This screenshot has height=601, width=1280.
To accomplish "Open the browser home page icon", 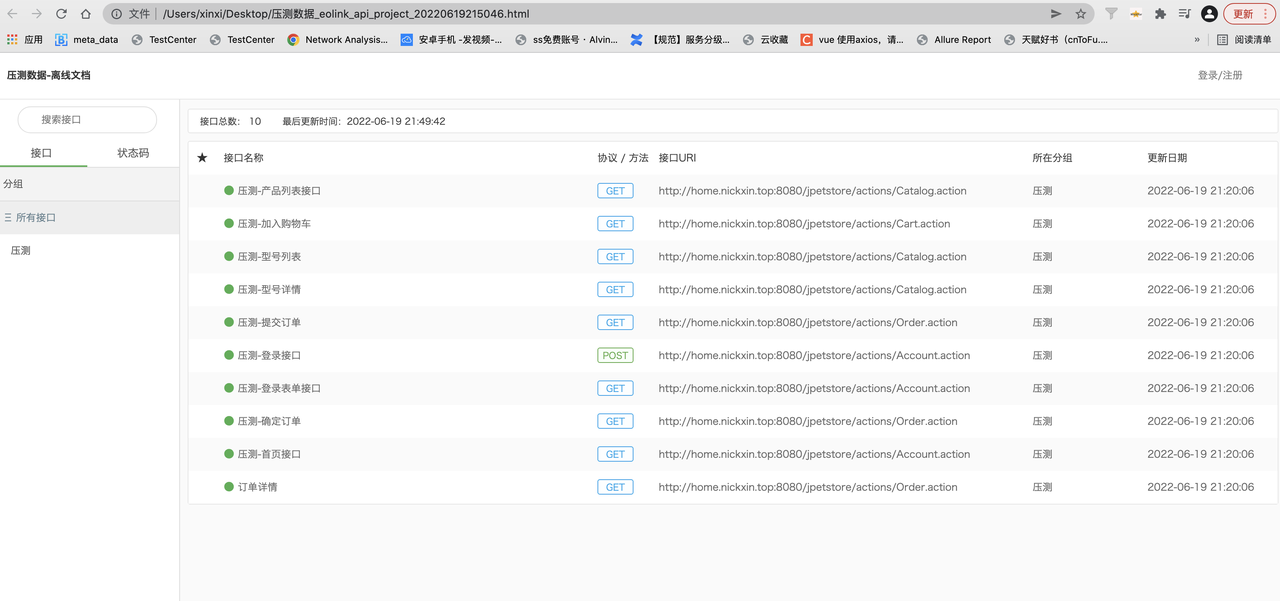I will [86, 14].
